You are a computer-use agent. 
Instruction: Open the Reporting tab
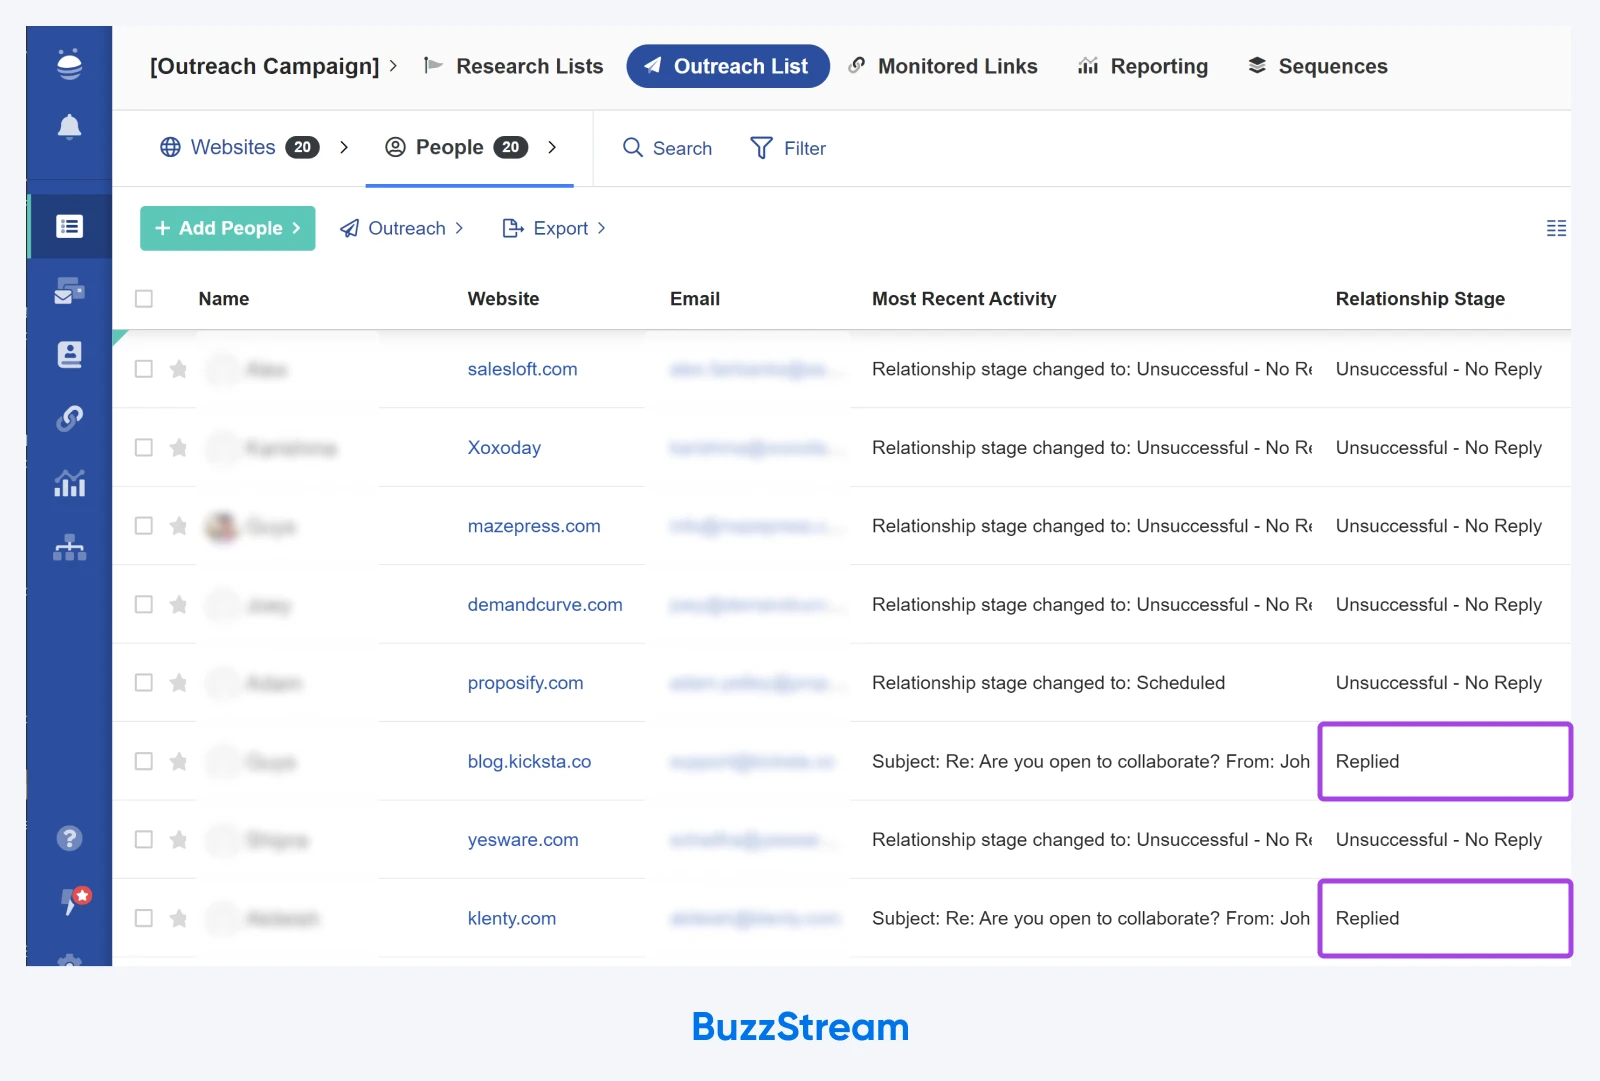tap(1143, 66)
